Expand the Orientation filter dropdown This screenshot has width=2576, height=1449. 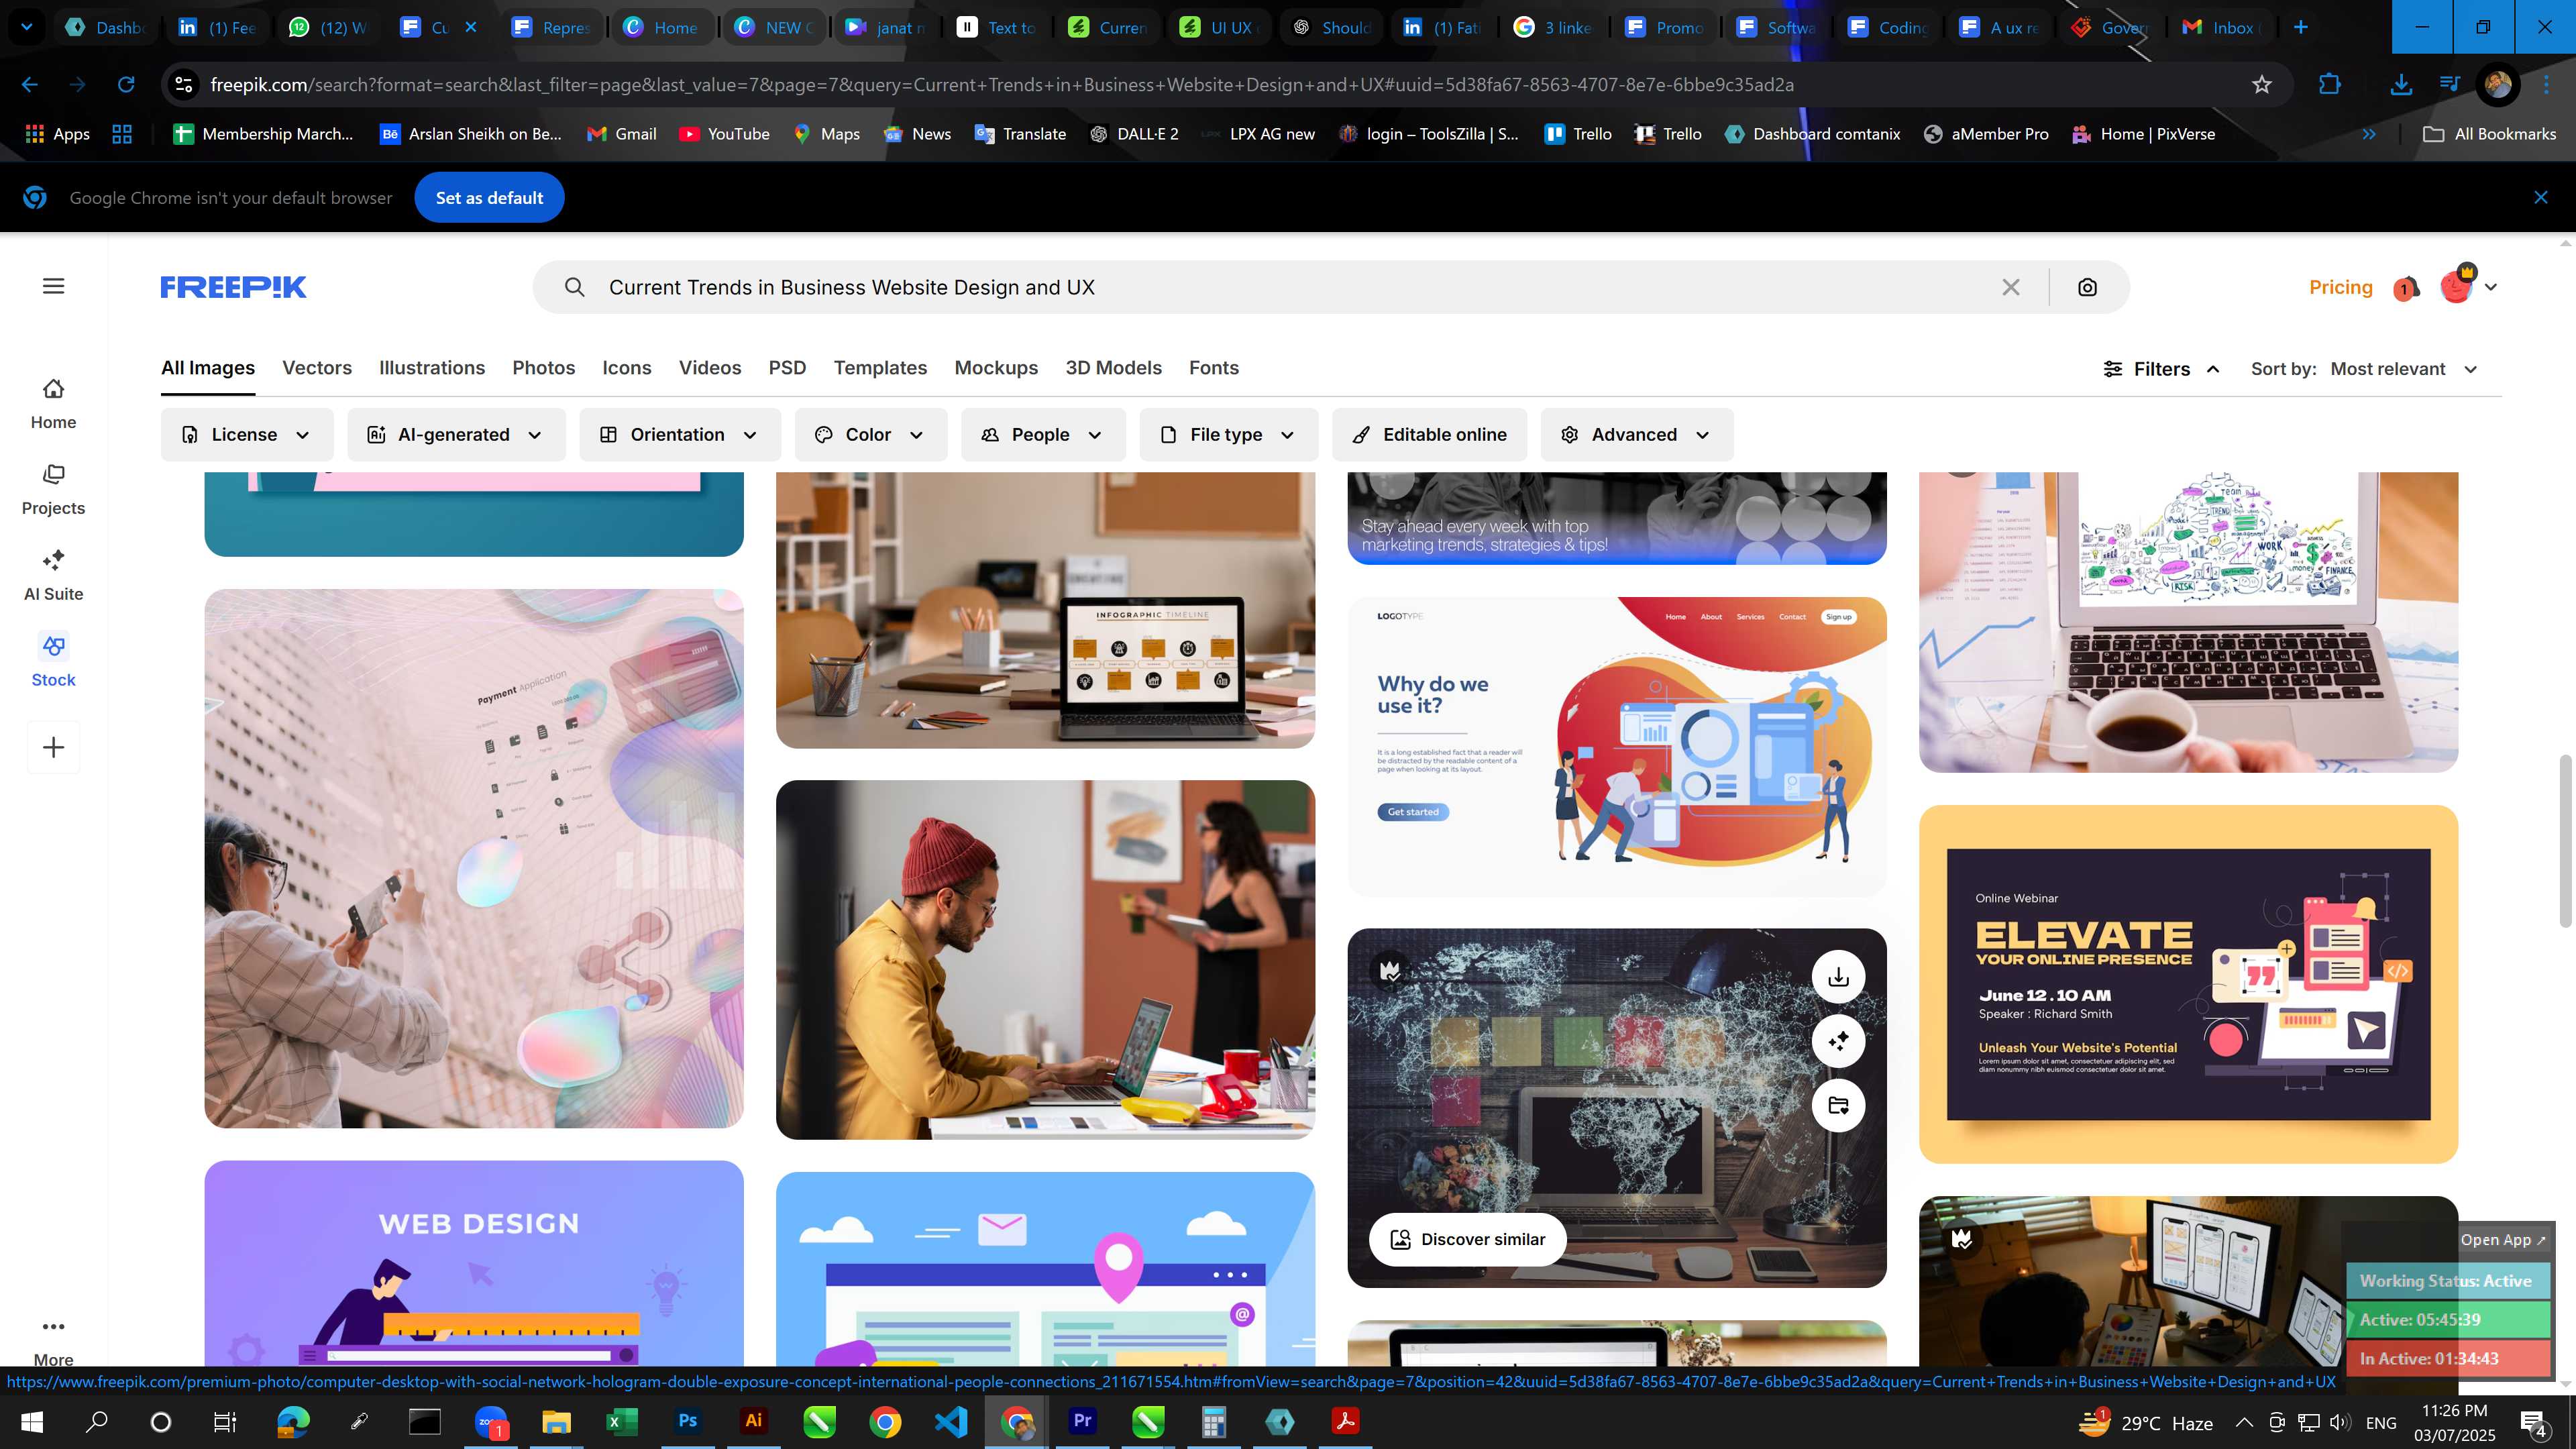point(679,435)
